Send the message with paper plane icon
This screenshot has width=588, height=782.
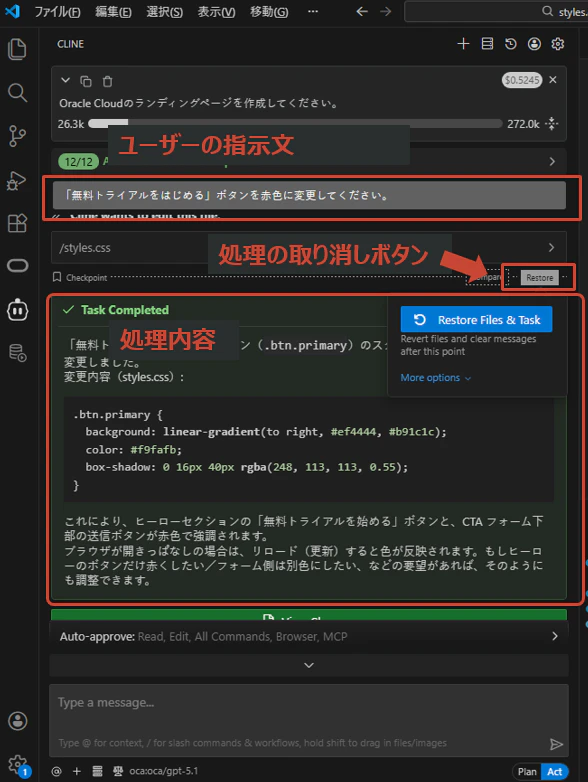(556, 745)
